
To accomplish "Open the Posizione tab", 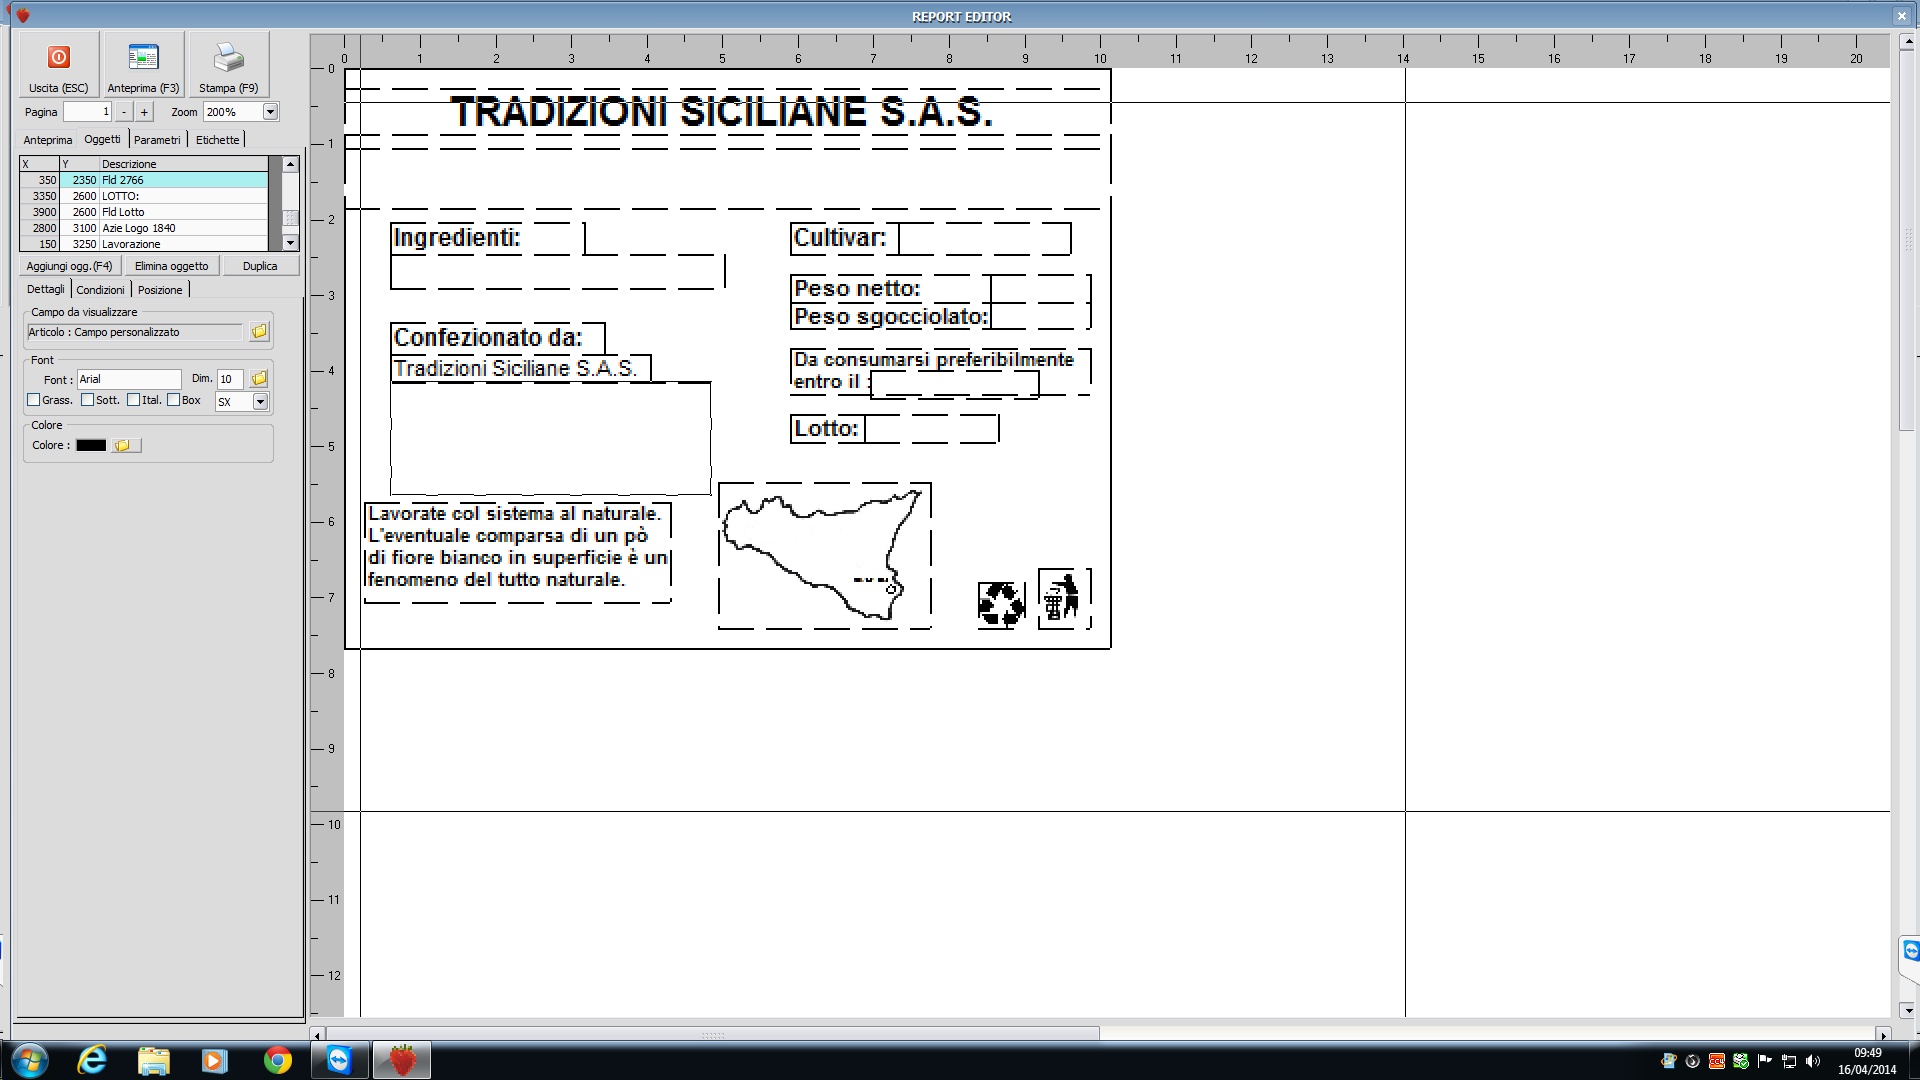I will click(160, 290).
